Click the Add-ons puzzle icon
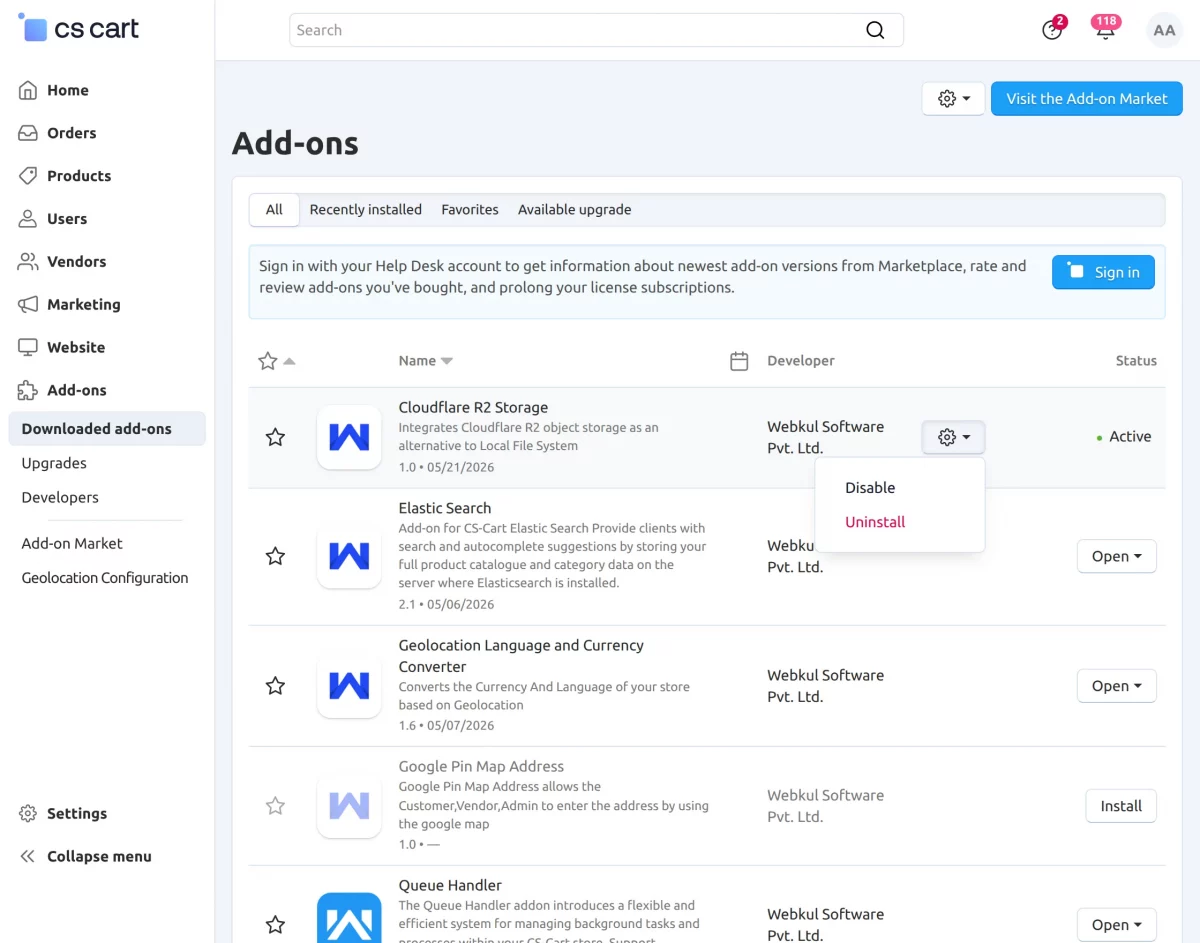The height and width of the screenshot is (943, 1200). [x=28, y=391]
